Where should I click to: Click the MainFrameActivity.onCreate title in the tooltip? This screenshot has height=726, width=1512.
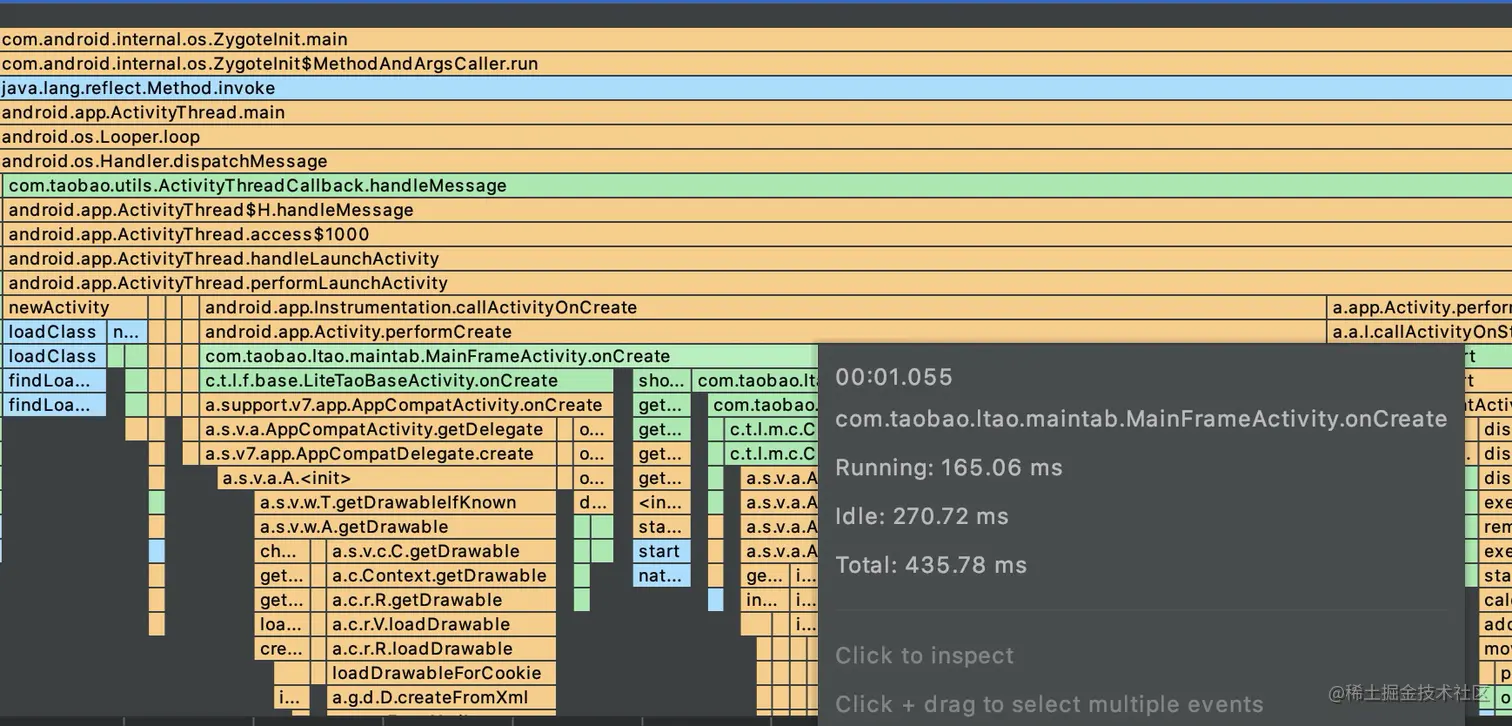(1141, 419)
